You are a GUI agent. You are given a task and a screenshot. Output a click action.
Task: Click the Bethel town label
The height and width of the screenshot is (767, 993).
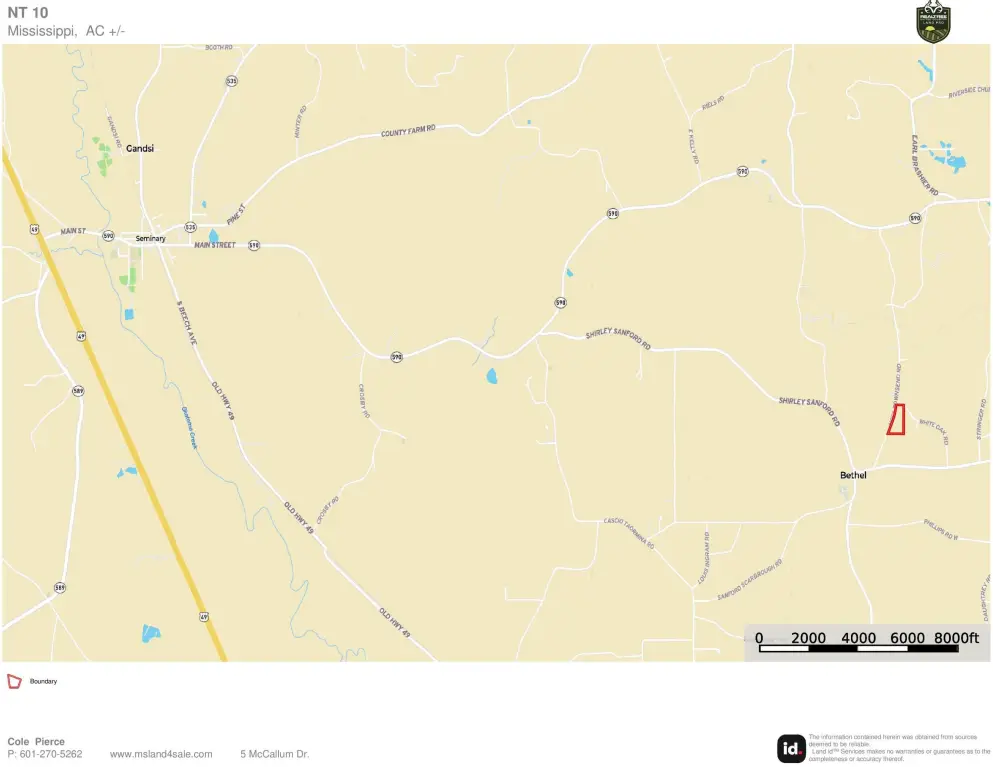tap(853, 475)
